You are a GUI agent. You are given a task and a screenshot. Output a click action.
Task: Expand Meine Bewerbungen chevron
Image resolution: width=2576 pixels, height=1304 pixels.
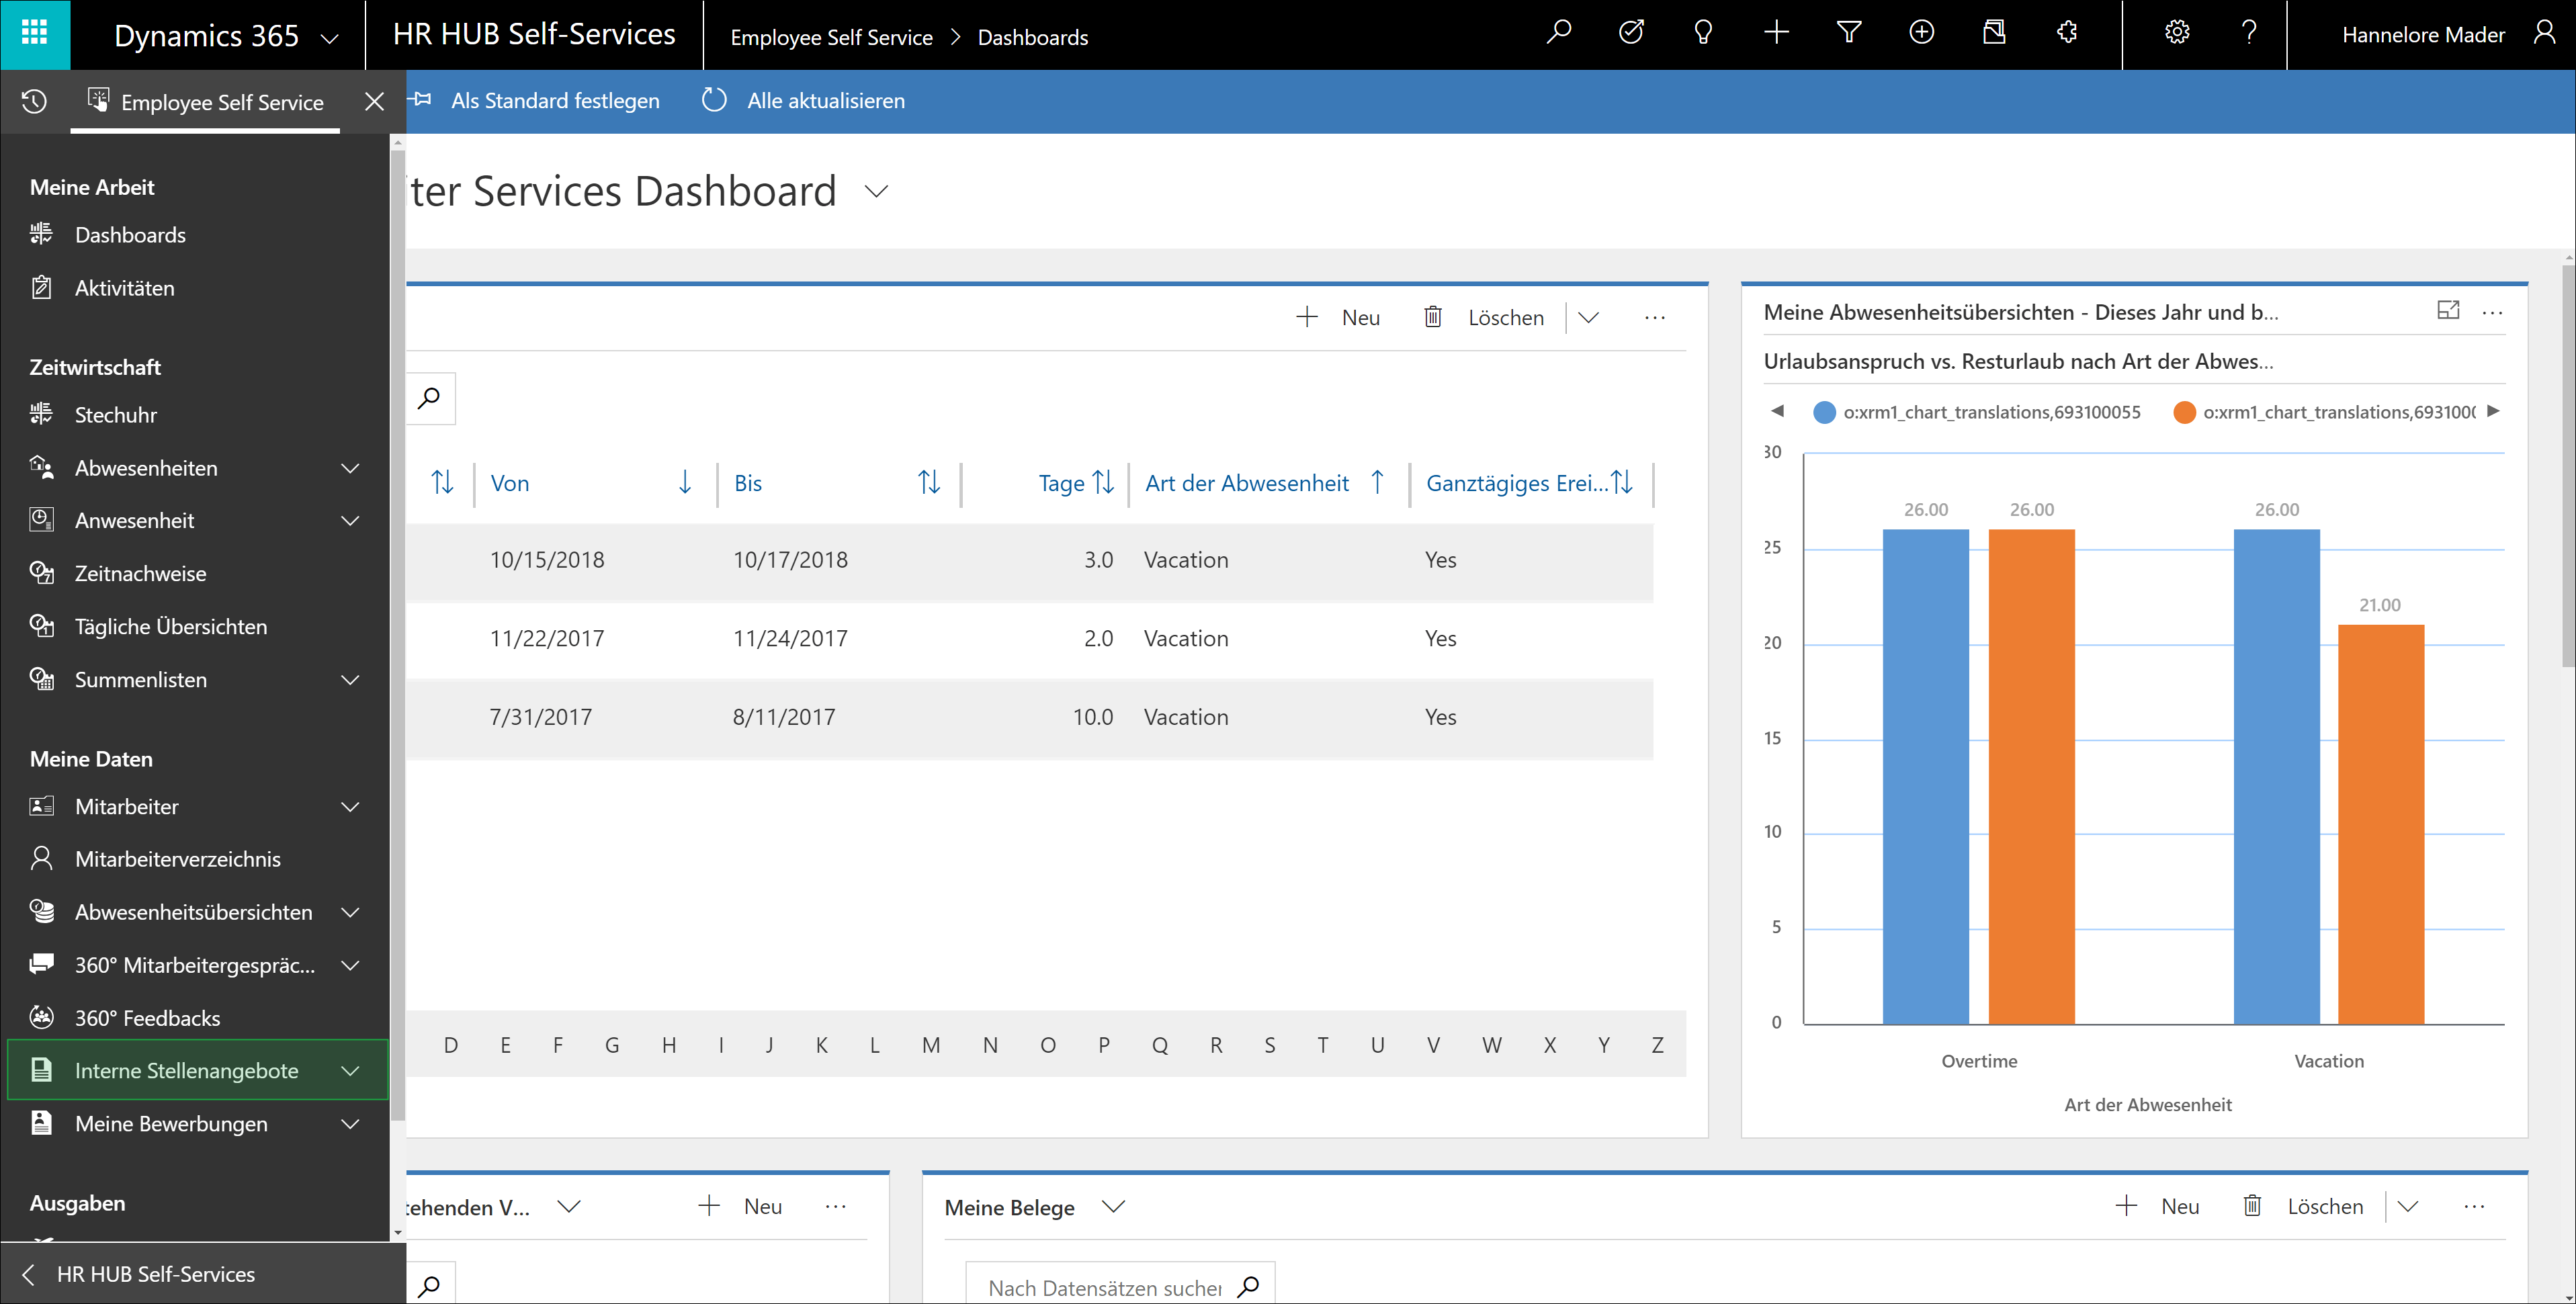coord(350,1124)
